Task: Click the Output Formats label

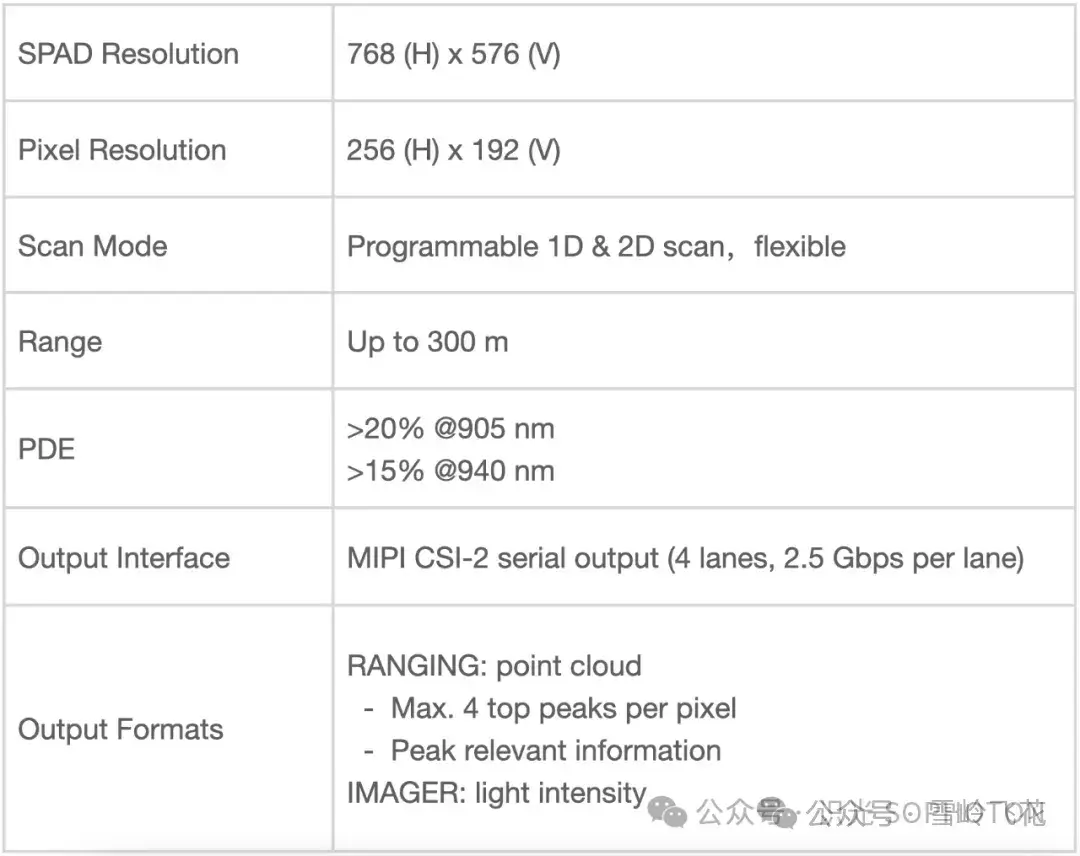Action: pyautogui.click(x=120, y=729)
